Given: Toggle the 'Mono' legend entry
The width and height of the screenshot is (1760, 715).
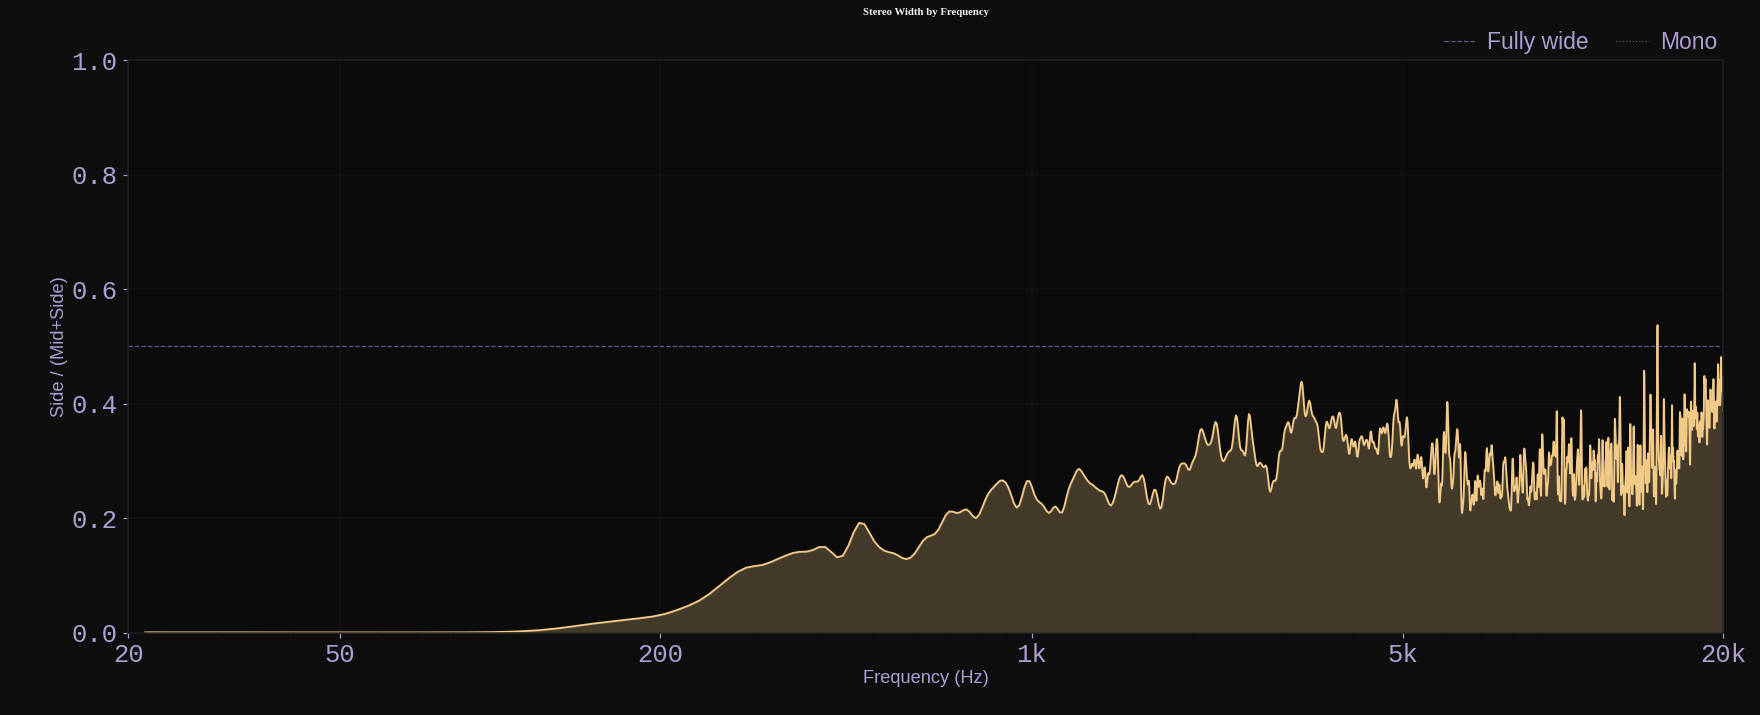Looking at the screenshot, I should pos(1667,41).
